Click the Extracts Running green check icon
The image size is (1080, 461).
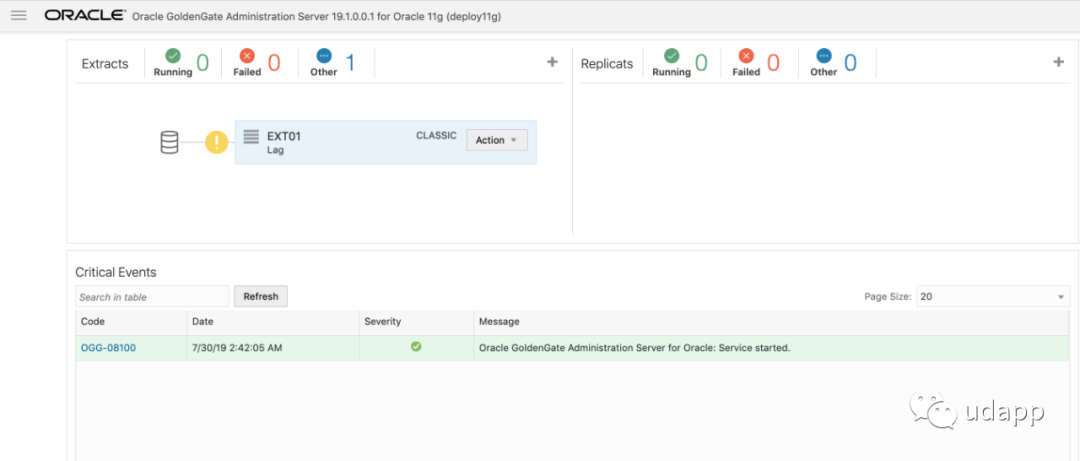pos(173,56)
